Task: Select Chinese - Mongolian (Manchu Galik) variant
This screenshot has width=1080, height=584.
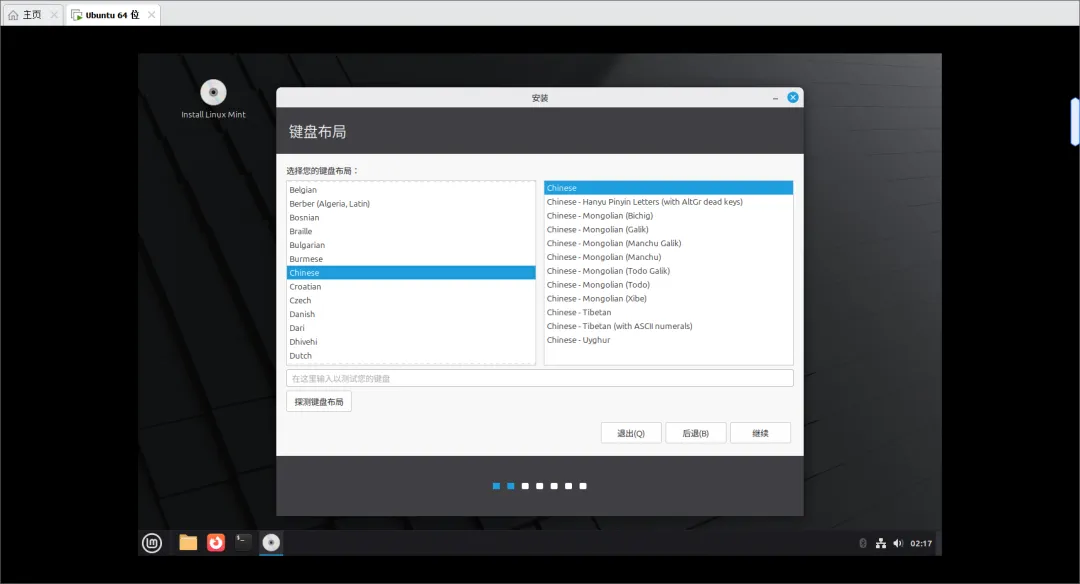Action: pyautogui.click(x=668, y=243)
